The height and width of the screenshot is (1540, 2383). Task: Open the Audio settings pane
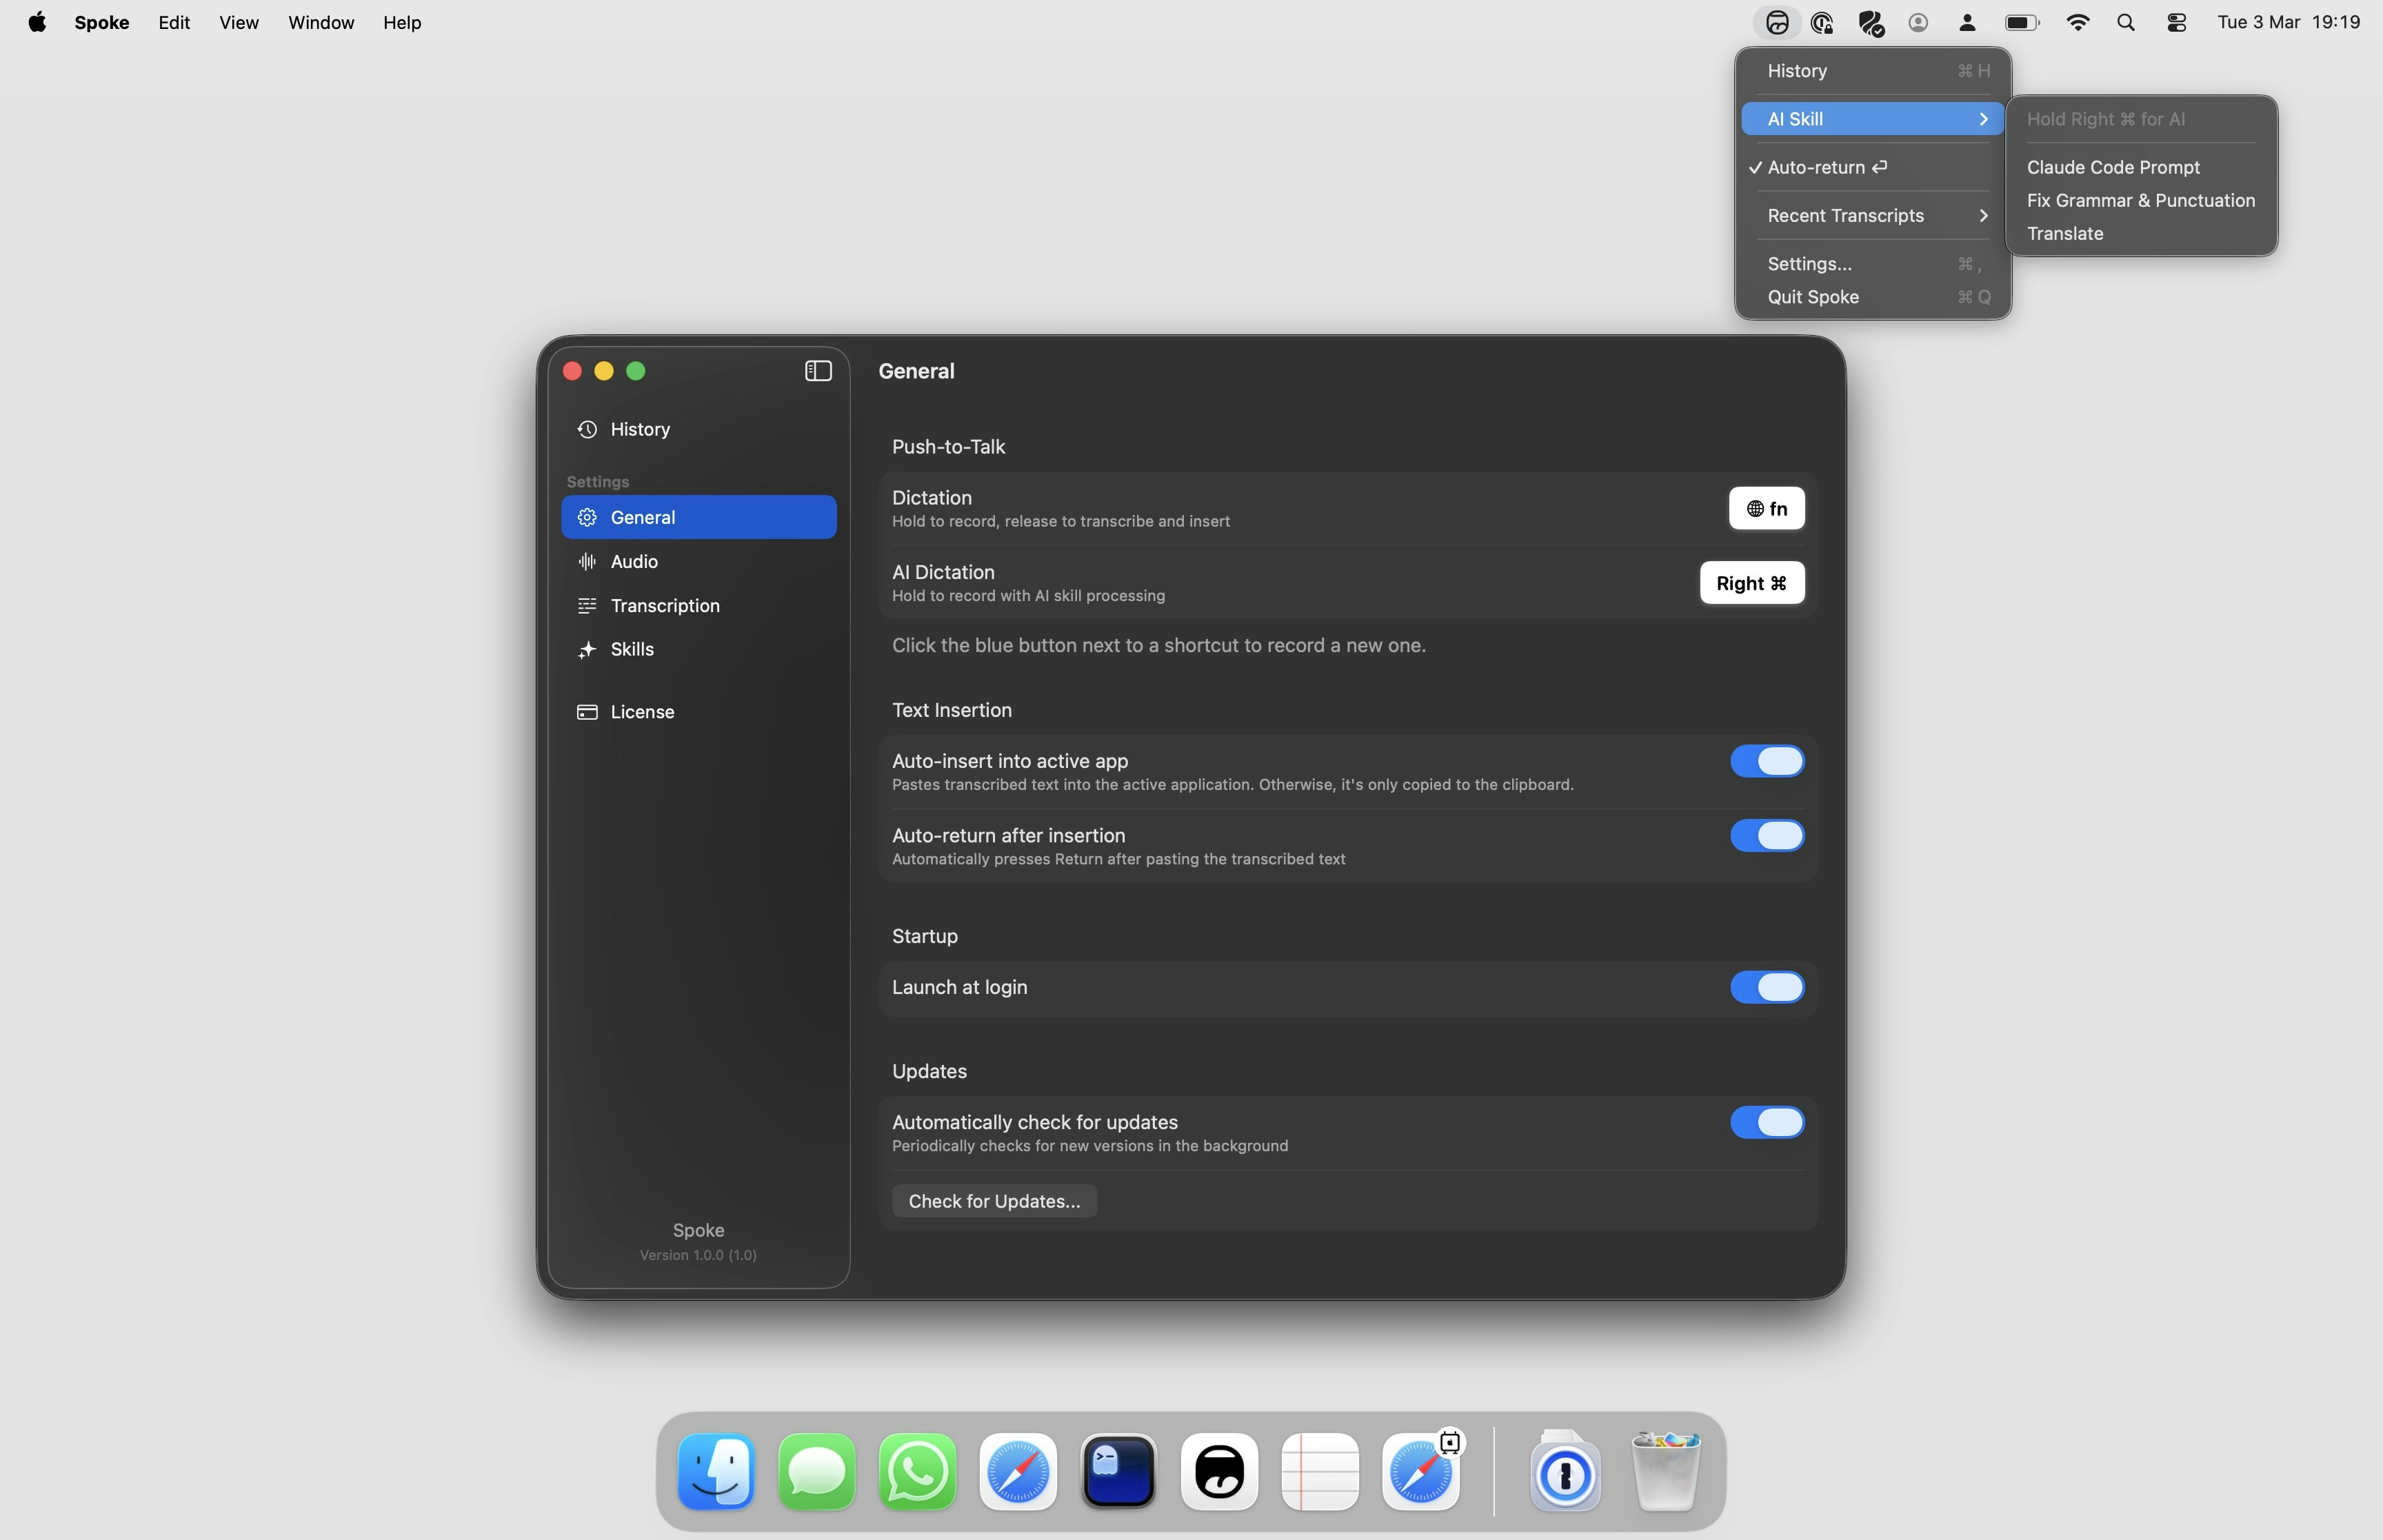[x=634, y=561]
